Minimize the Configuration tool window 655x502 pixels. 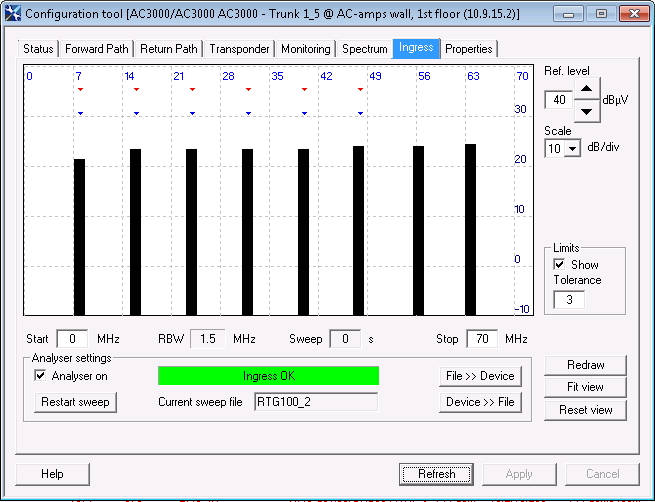(568, 14)
